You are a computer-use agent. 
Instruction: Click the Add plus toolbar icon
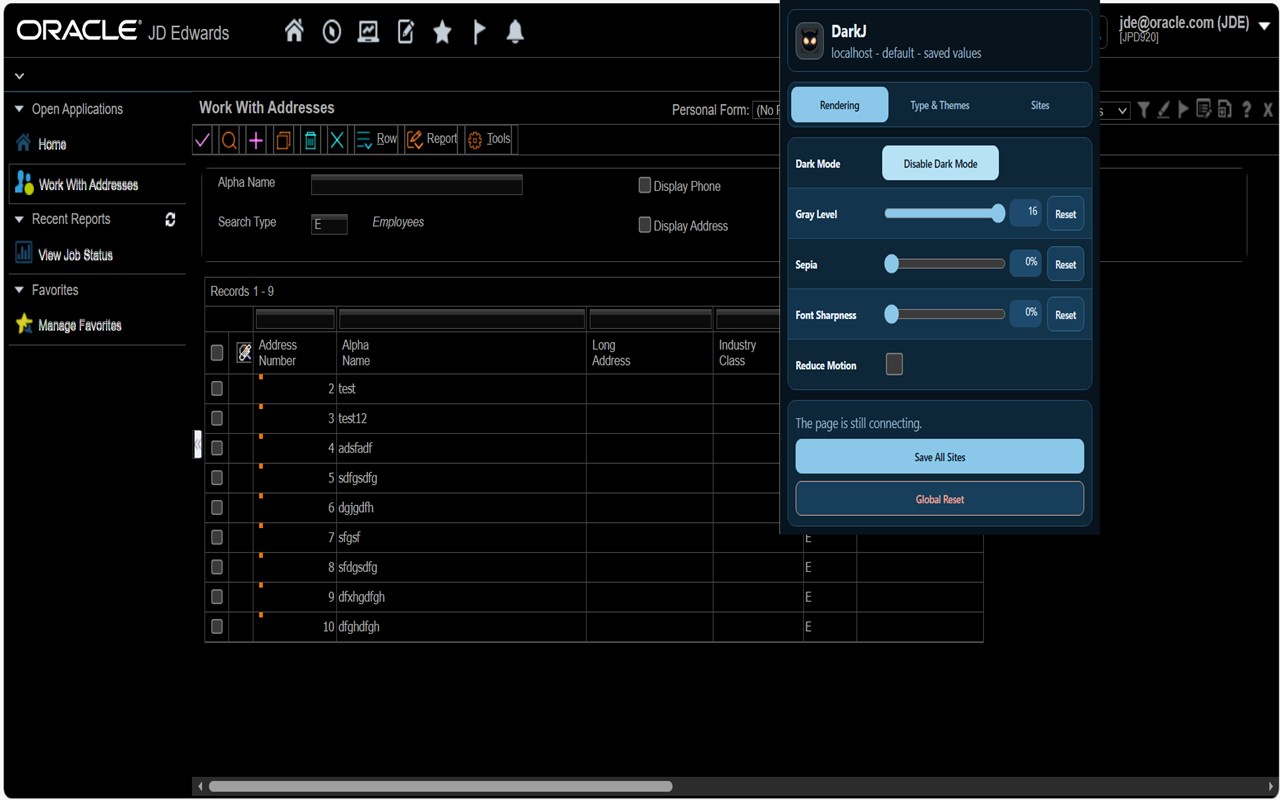[x=256, y=140]
